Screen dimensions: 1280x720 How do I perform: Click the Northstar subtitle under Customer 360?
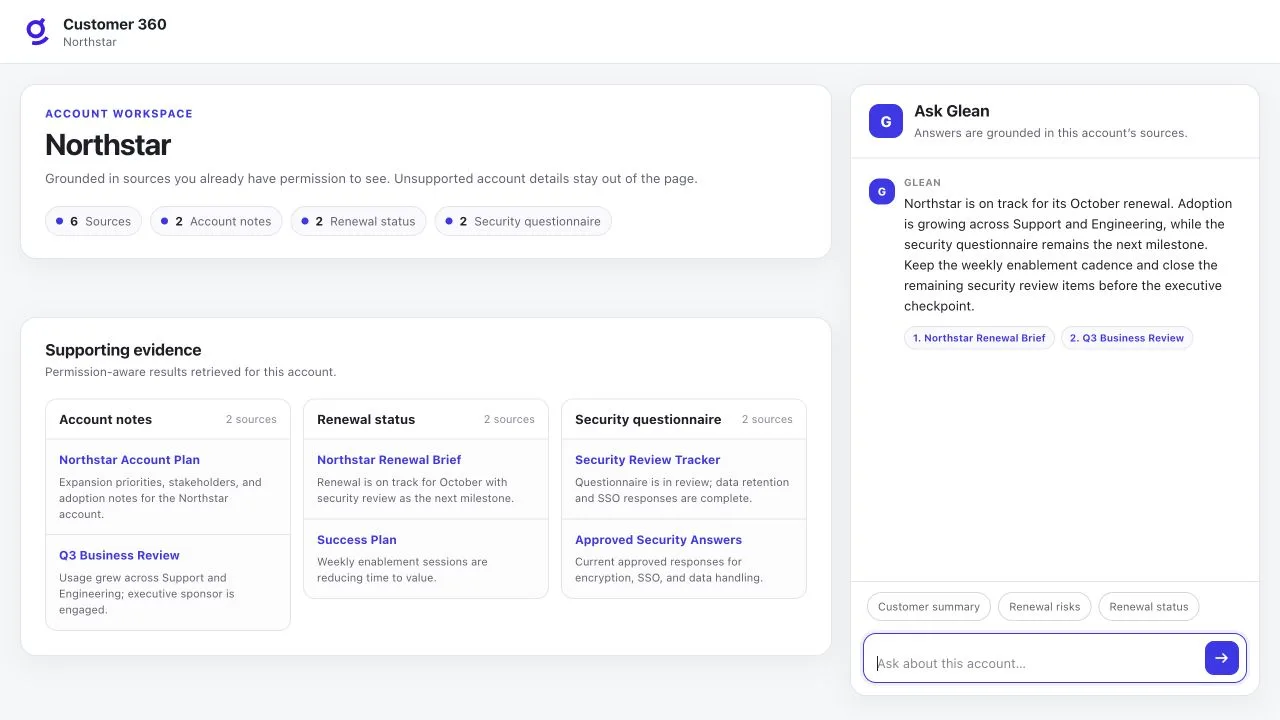tap(90, 42)
